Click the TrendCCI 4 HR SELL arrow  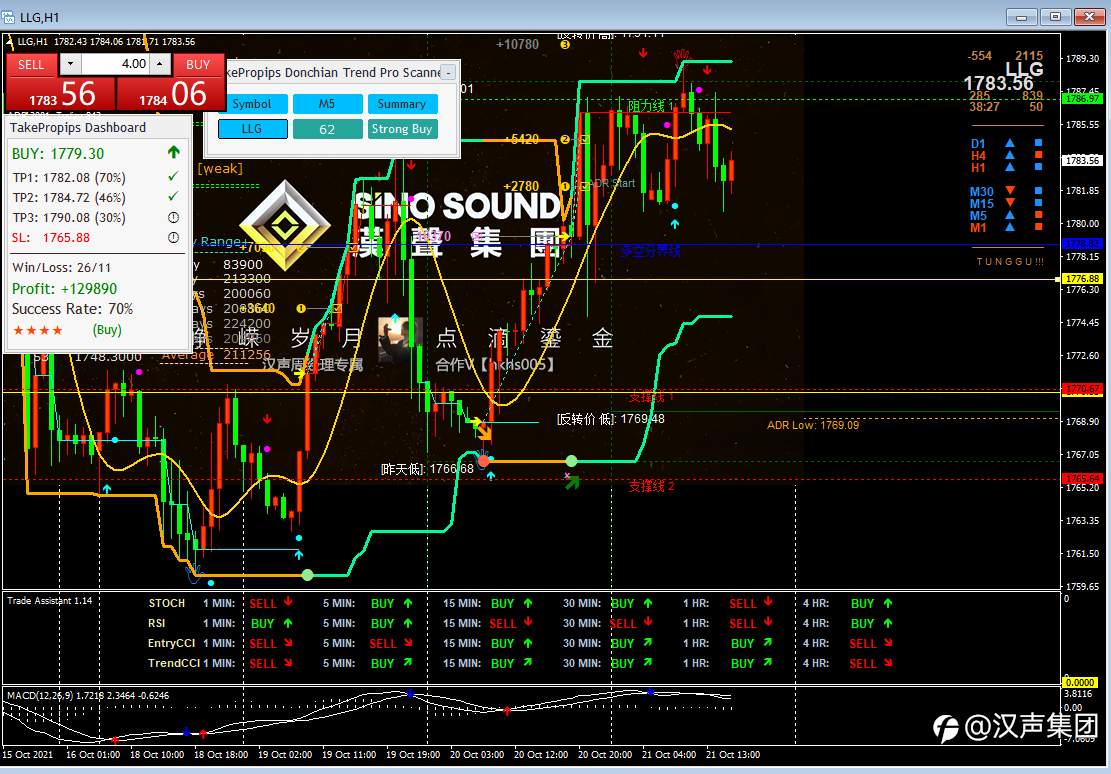click(x=889, y=663)
